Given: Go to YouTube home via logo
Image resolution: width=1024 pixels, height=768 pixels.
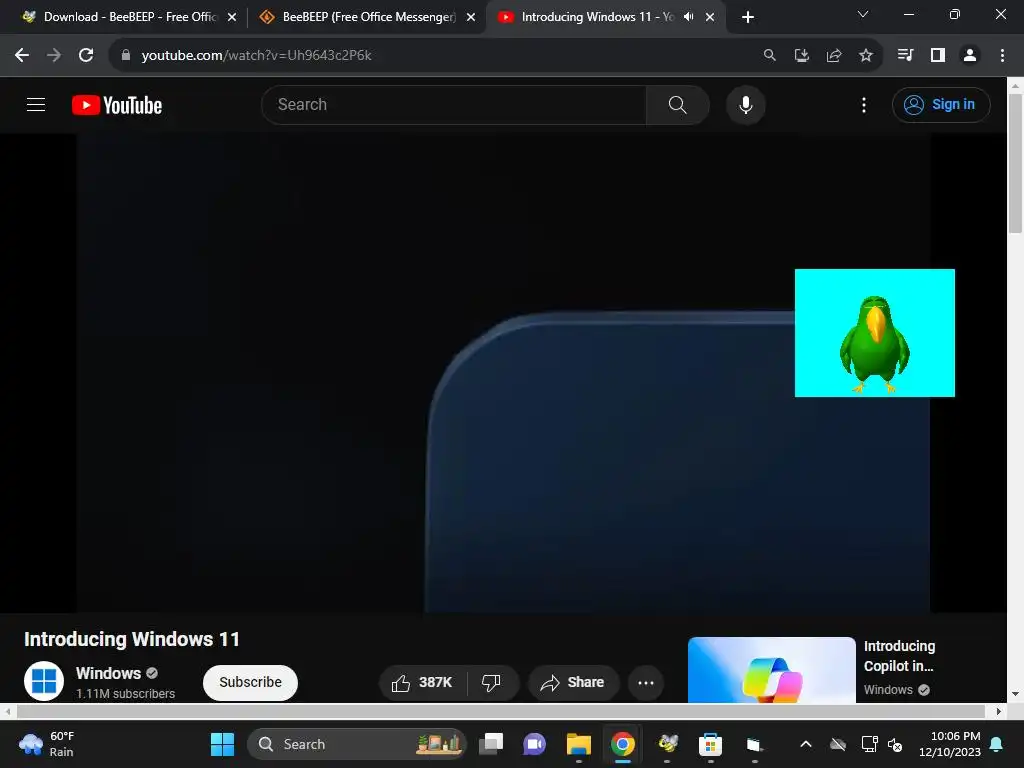Looking at the screenshot, I should coord(117,105).
